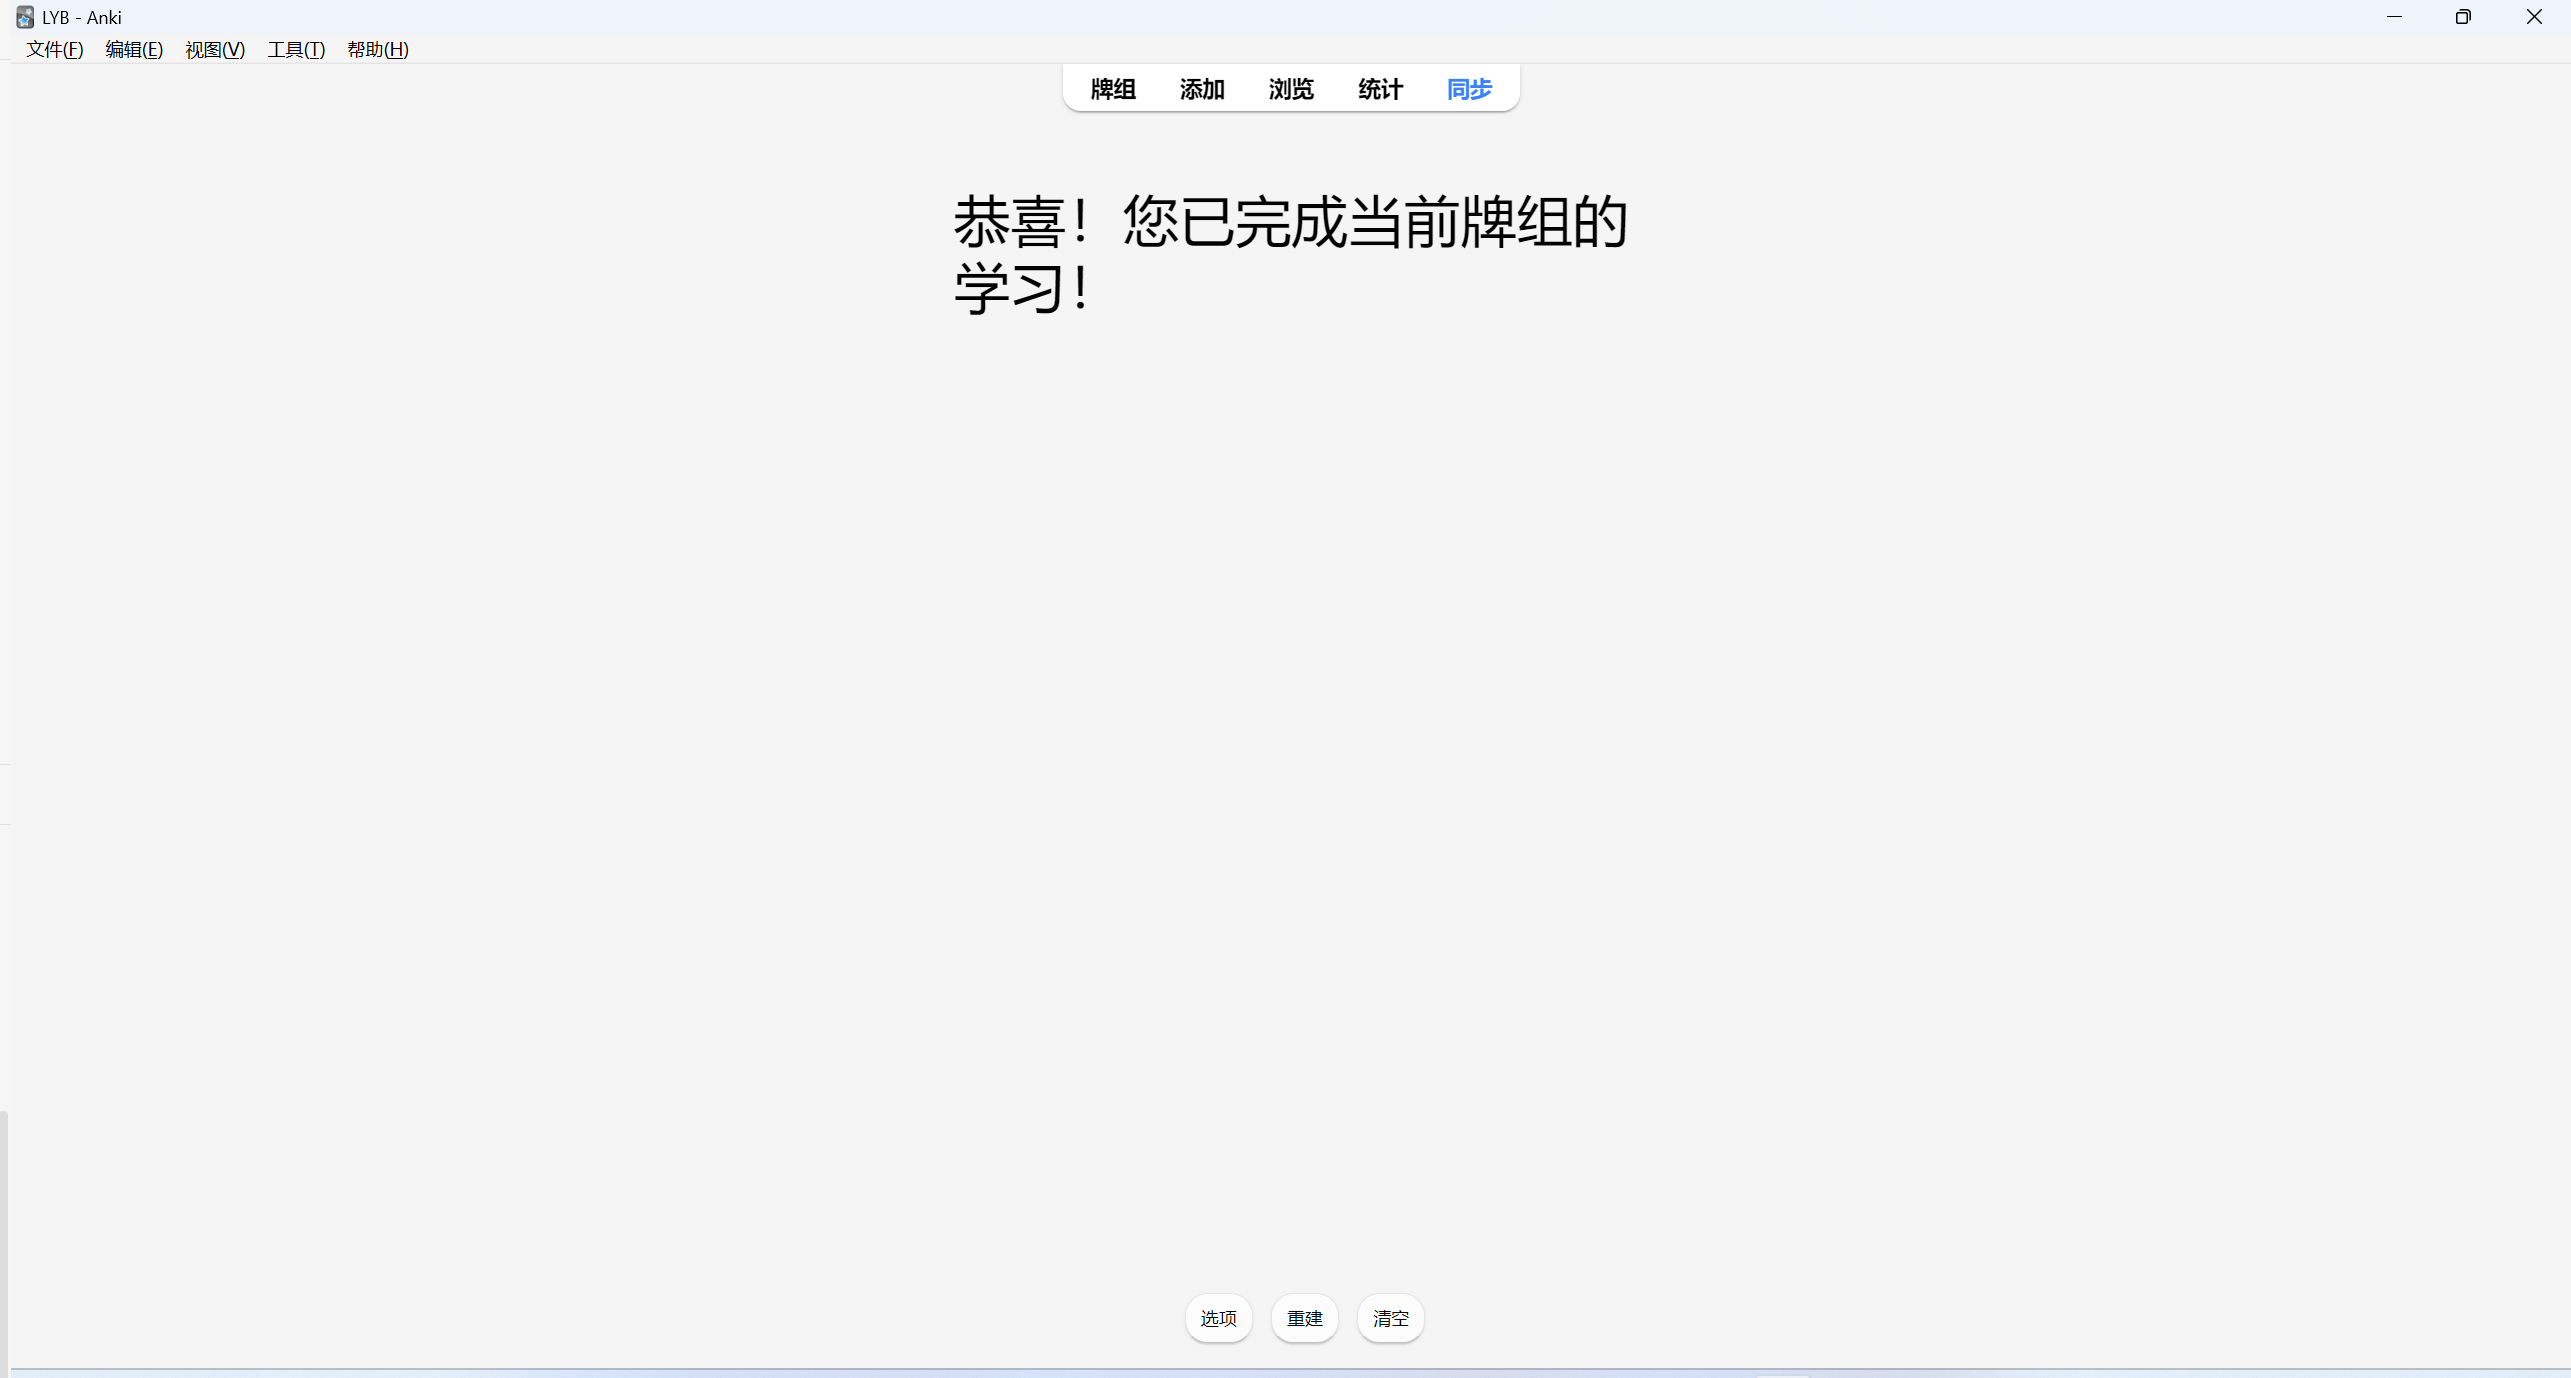Click 添加 to add a card
The height and width of the screenshot is (1378, 2571).
[1201, 89]
